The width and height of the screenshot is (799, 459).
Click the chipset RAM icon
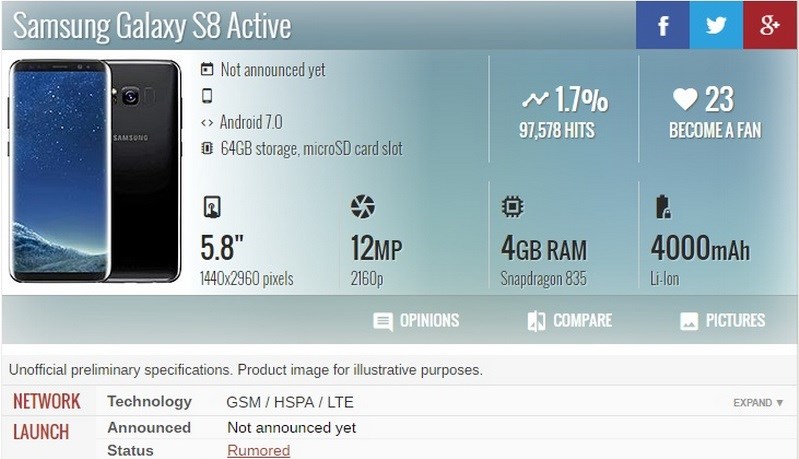[512, 208]
